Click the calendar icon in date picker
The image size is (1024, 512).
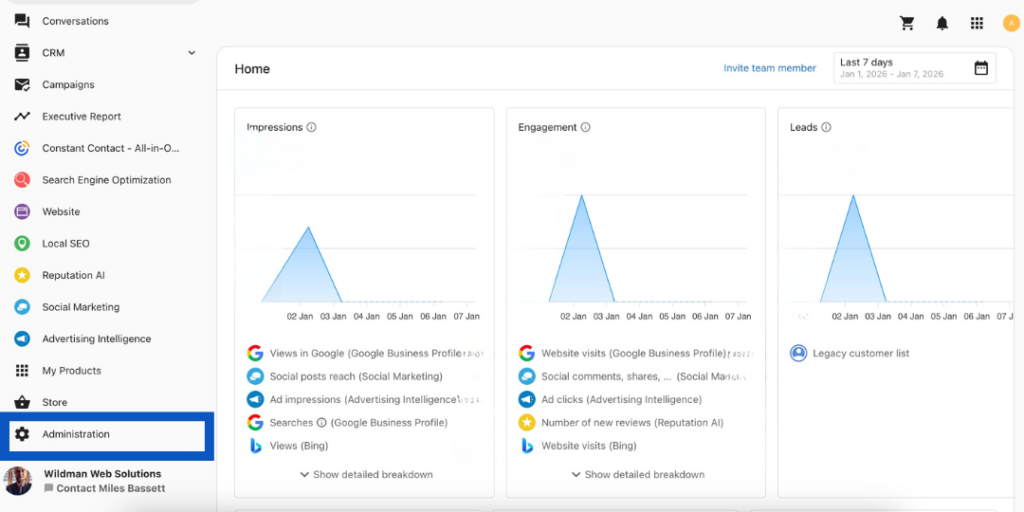981,68
